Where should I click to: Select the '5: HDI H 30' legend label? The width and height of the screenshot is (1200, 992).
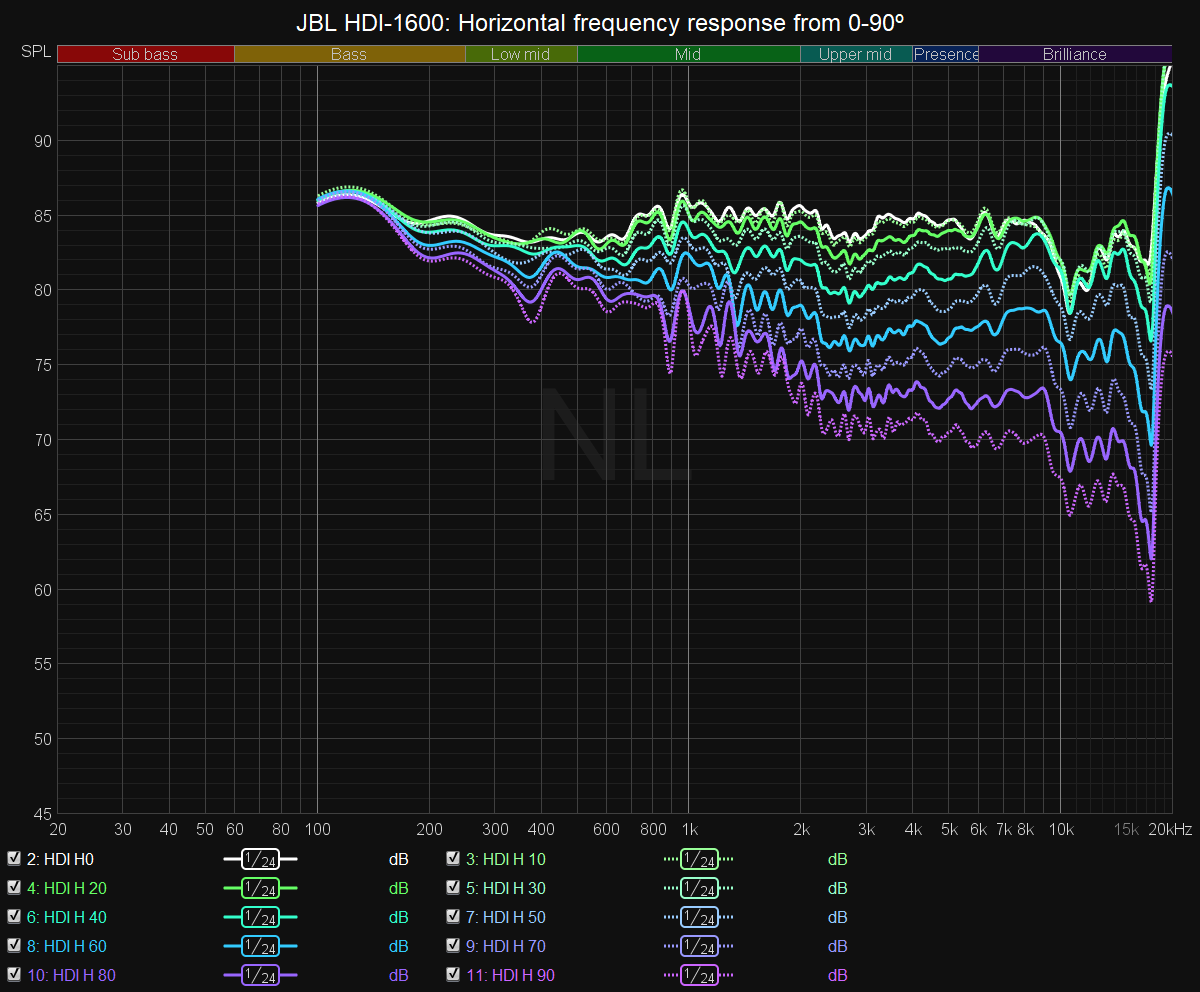[506, 888]
